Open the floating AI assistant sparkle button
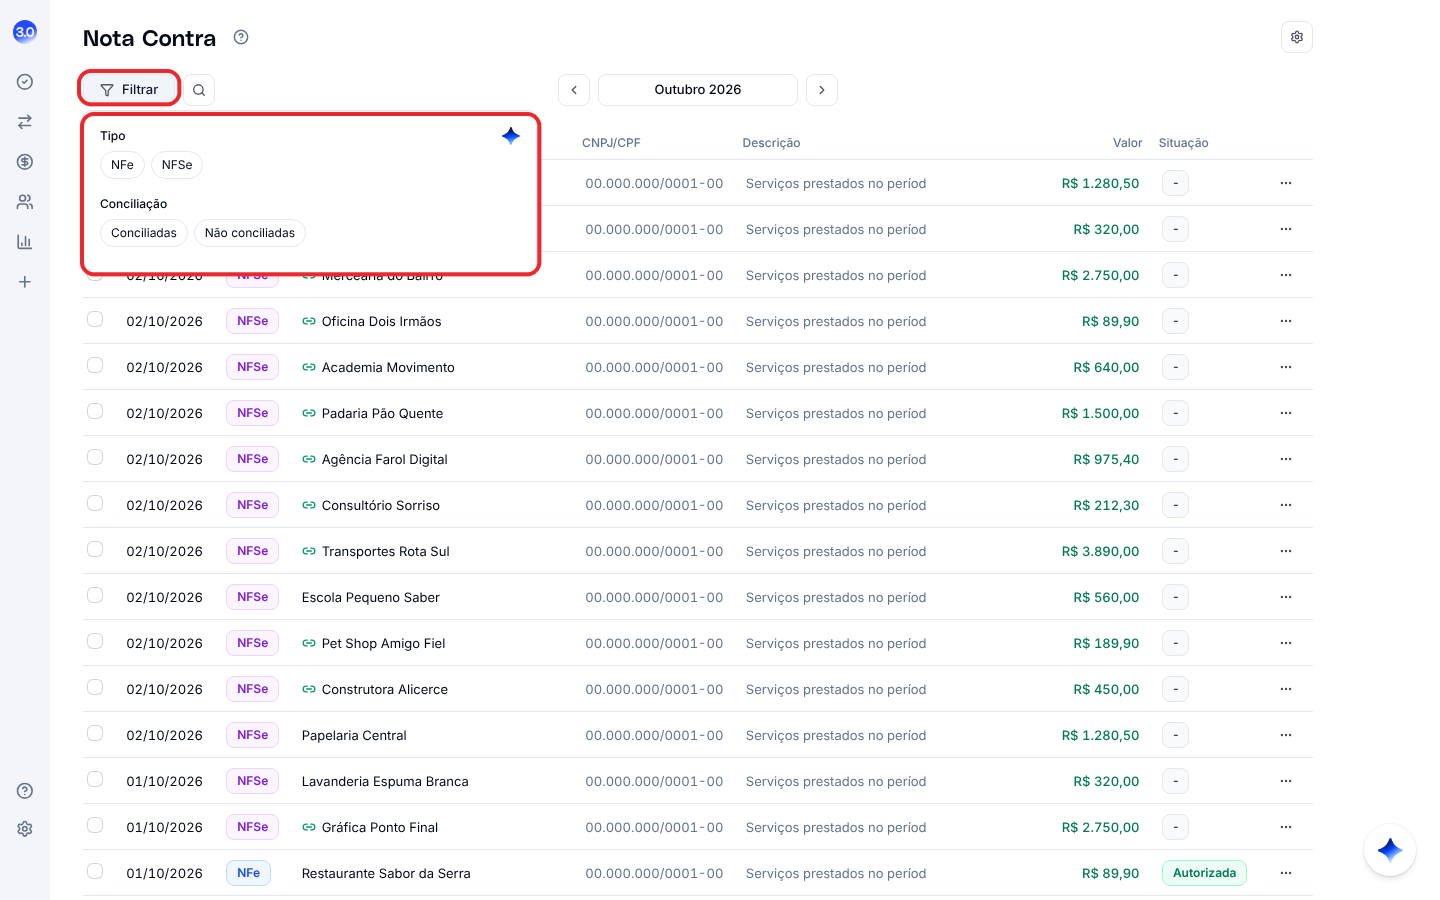This screenshot has height=900, width=1440. (x=1390, y=850)
